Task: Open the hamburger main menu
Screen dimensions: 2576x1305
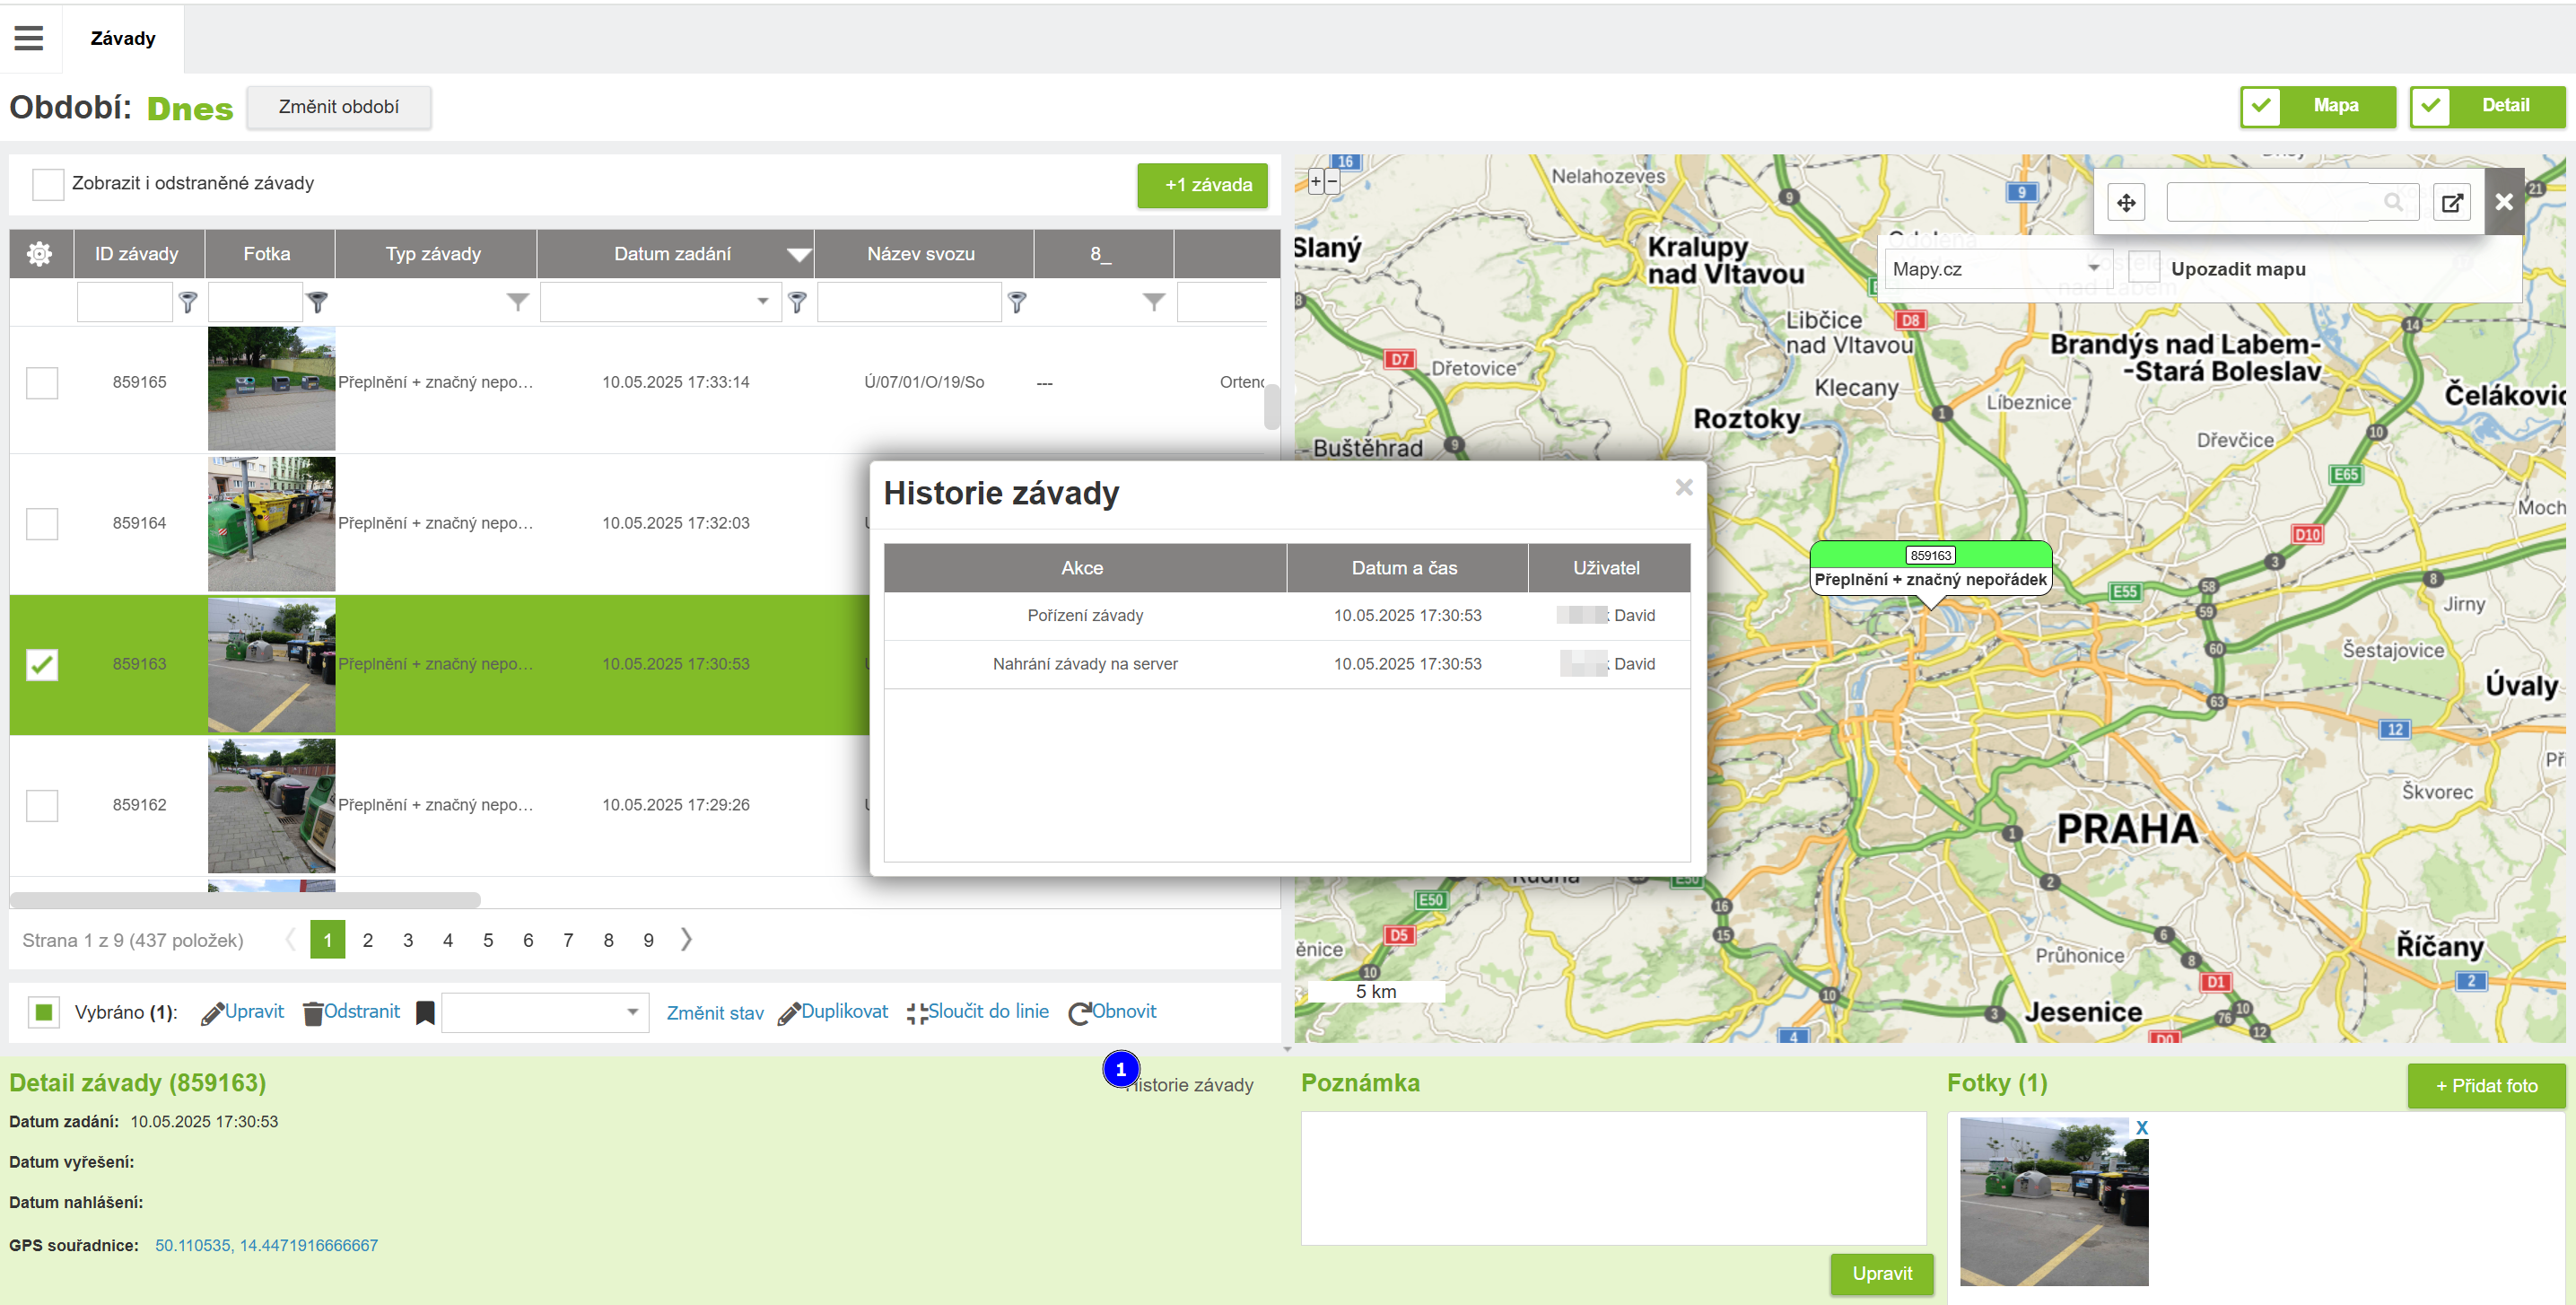Action: pos(29,38)
